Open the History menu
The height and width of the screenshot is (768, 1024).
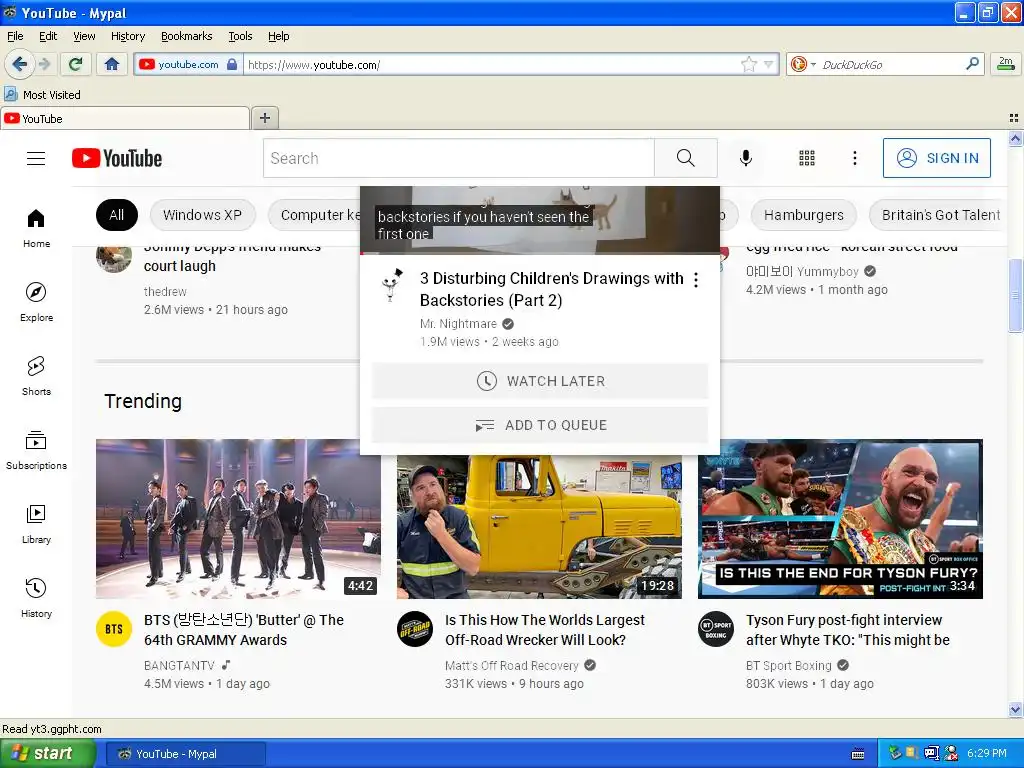(x=128, y=36)
